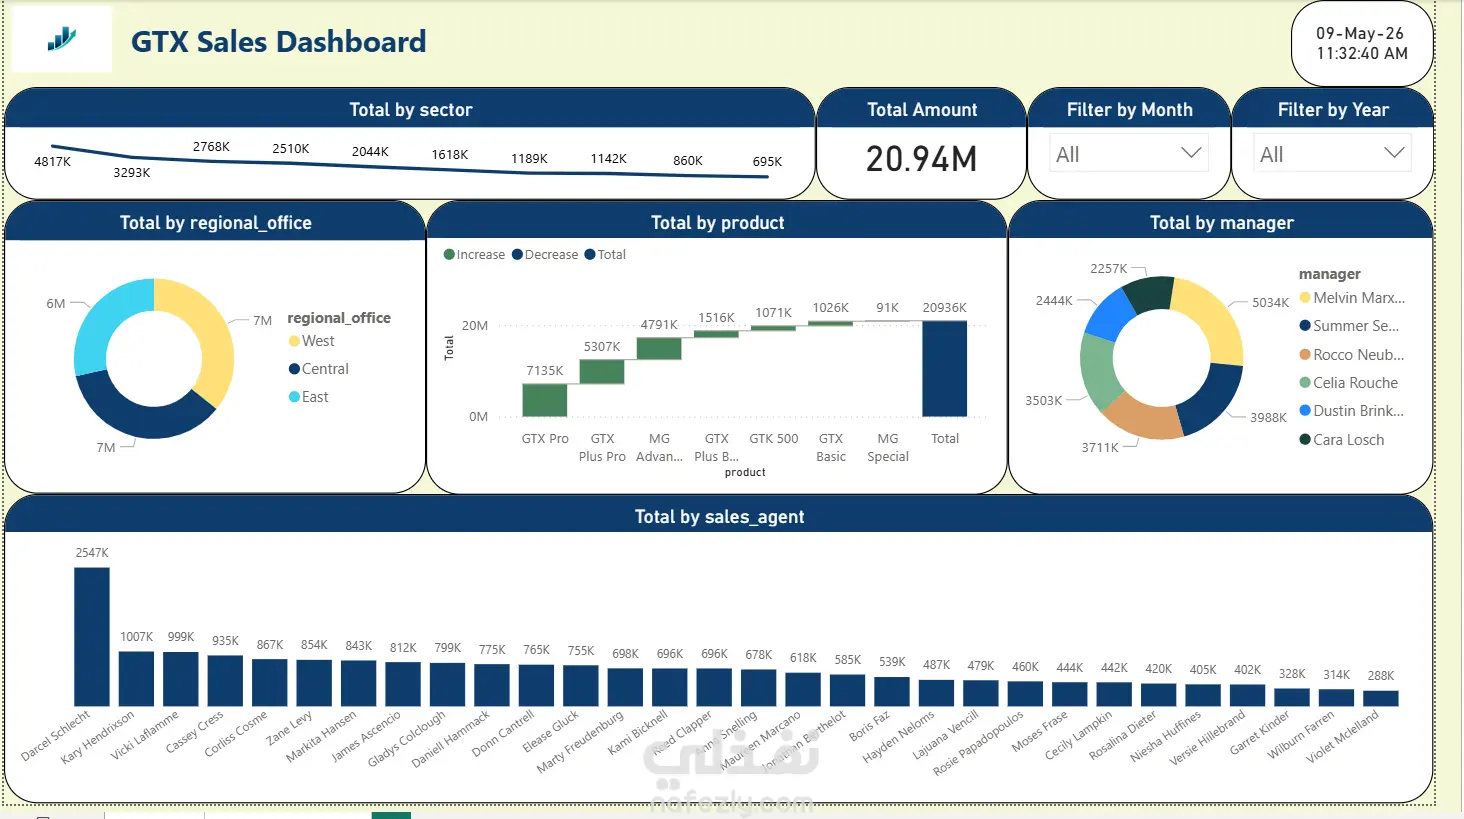This screenshot has height=819, width=1464.
Task: Click the 20.94M Total Amount card
Action: pyautogui.click(x=921, y=159)
